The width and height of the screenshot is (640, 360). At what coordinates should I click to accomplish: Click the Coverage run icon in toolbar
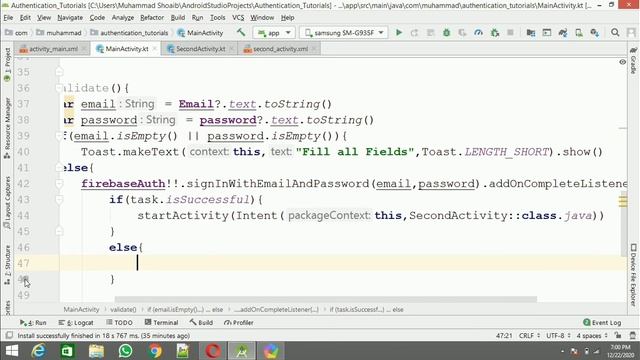pos(462,33)
